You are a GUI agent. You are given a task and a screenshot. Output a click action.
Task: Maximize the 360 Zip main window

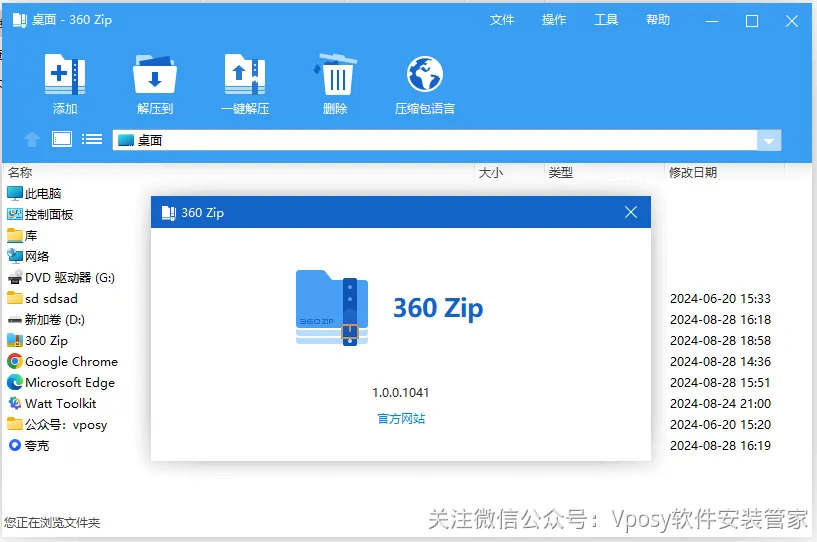[x=752, y=21]
